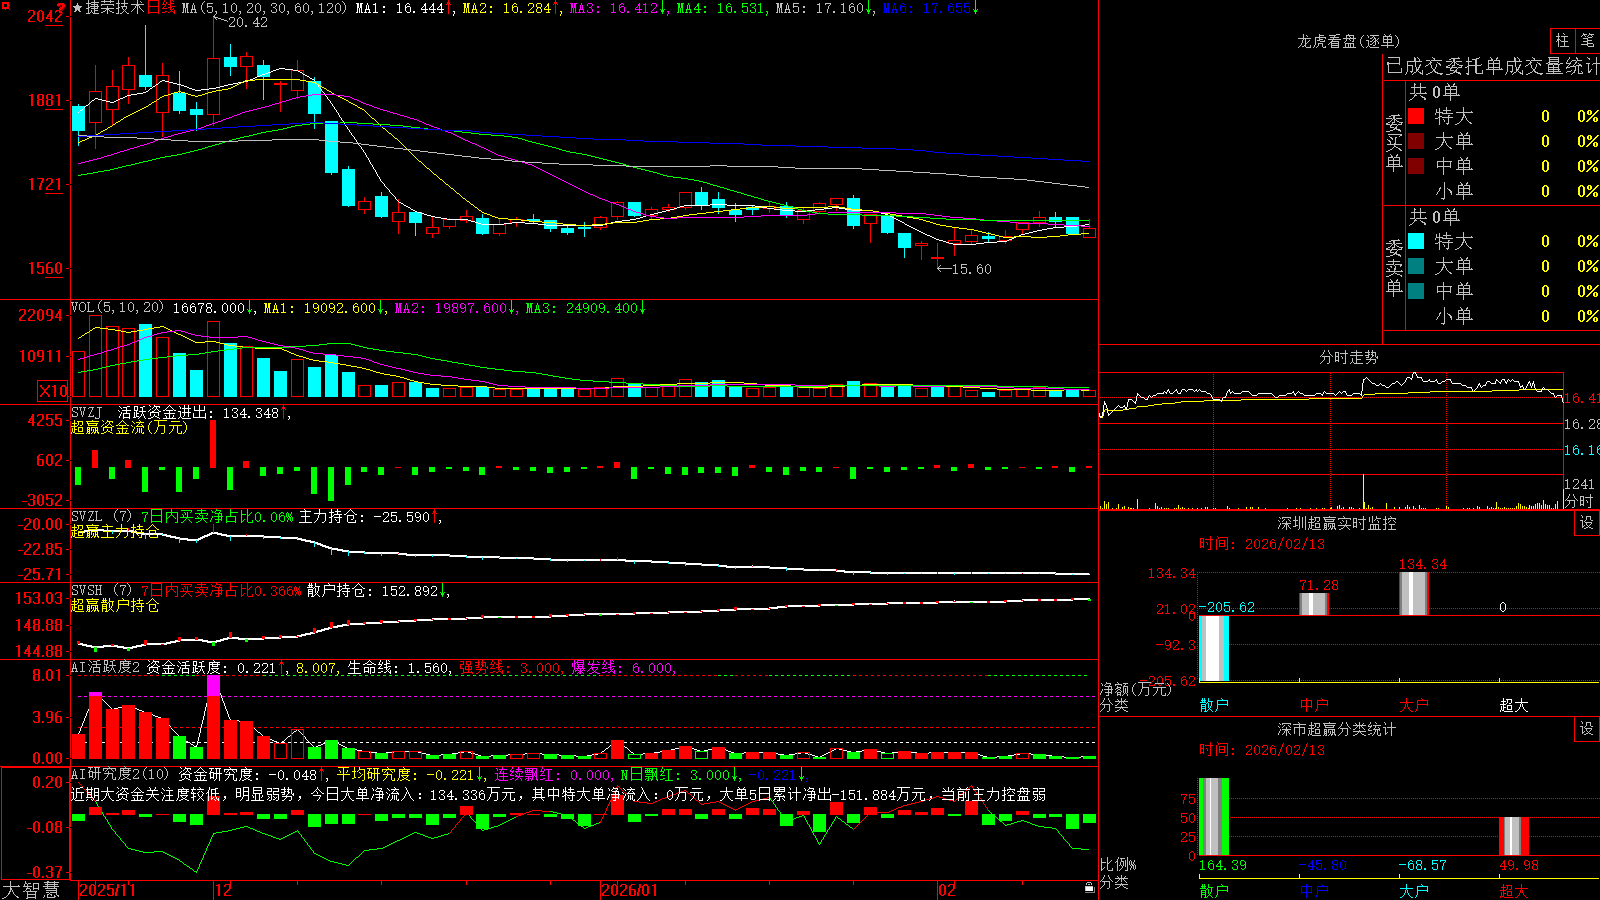Click the teal 中单 sell order swatch
The image size is (1600, 900).
tap(1416, 291)
